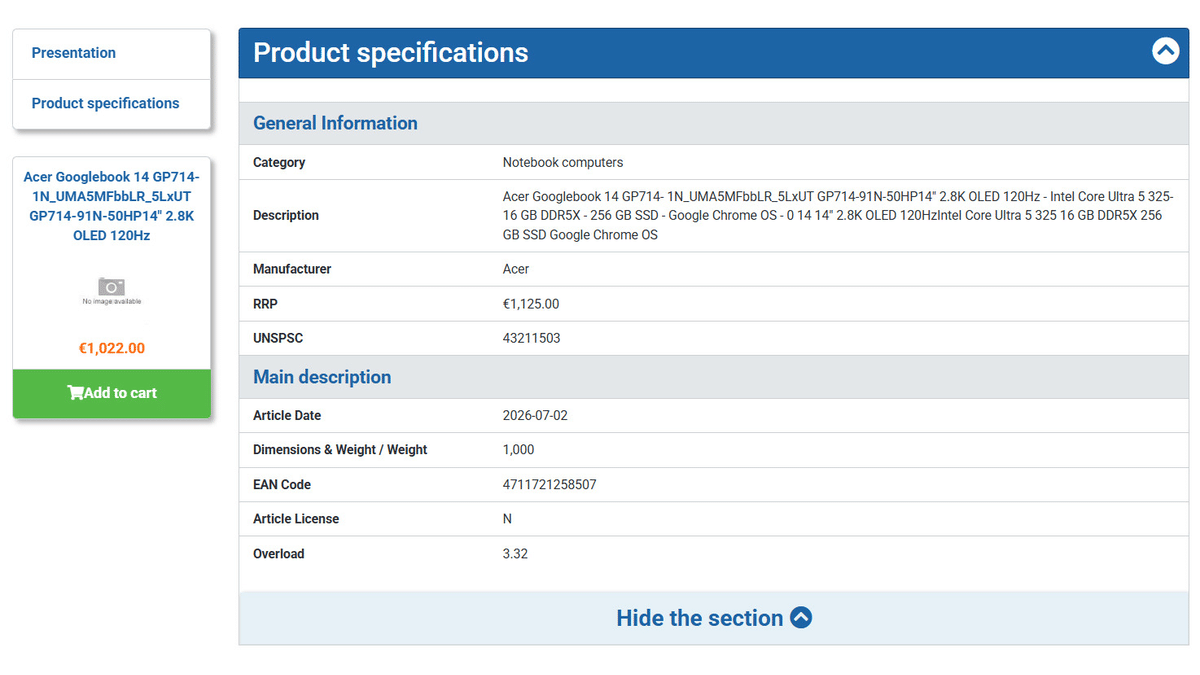Click the Overload row label
The image size is (1200, 675).
pyautogui.click(x=279, y=554)
